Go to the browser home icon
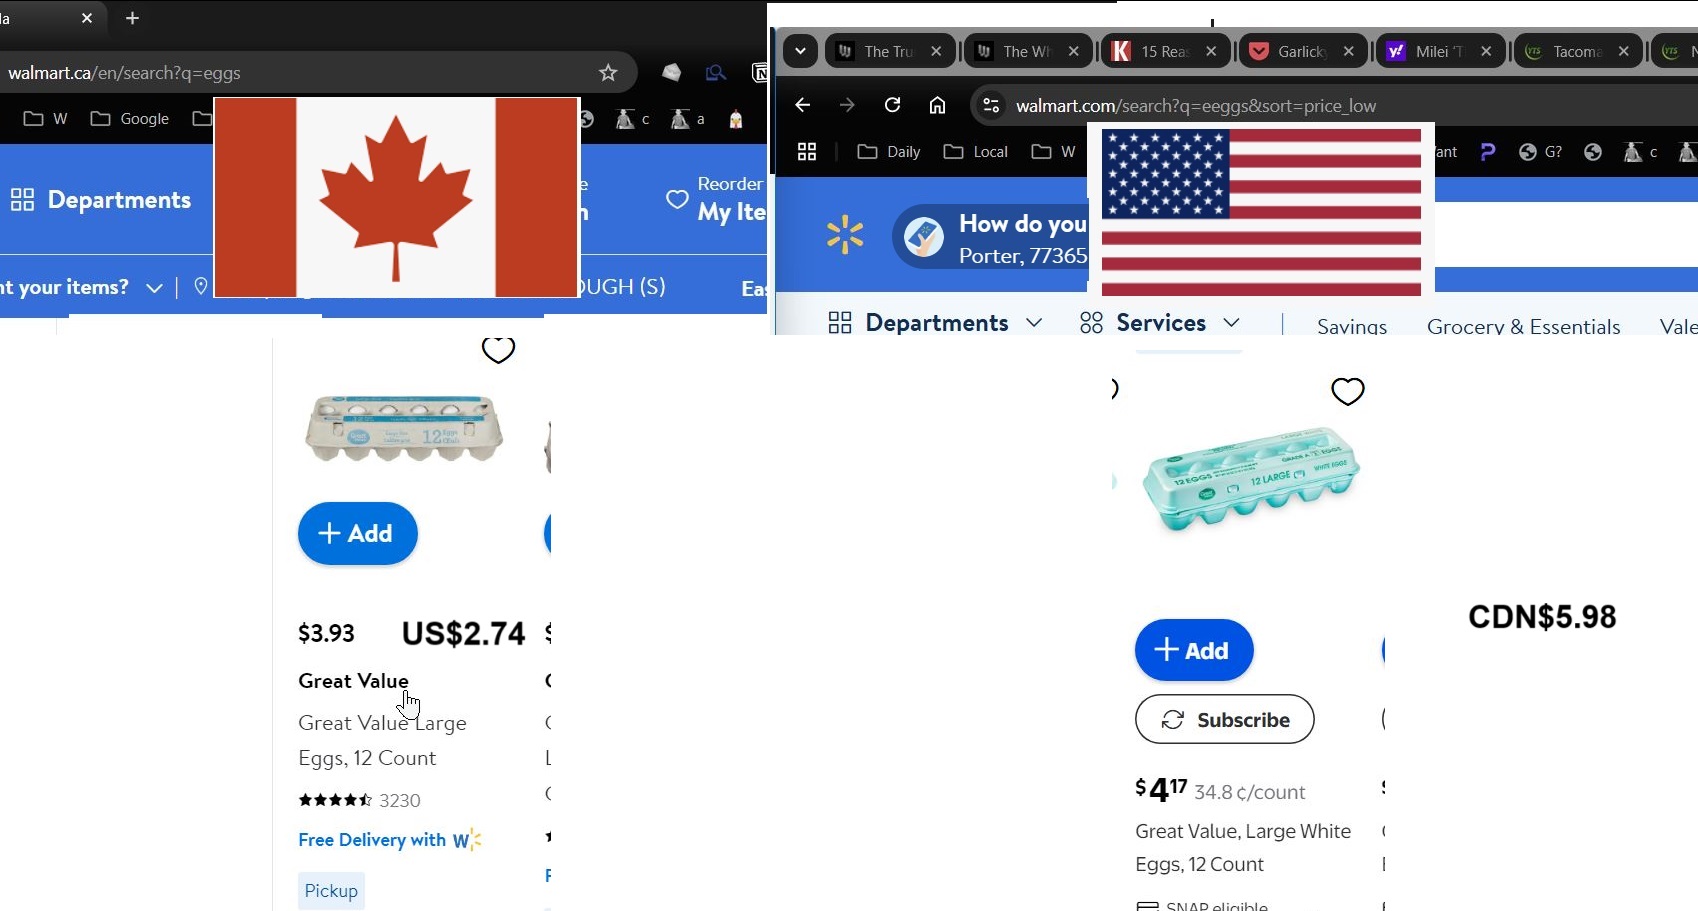1698x911 pixels. [x=937, y=105]
